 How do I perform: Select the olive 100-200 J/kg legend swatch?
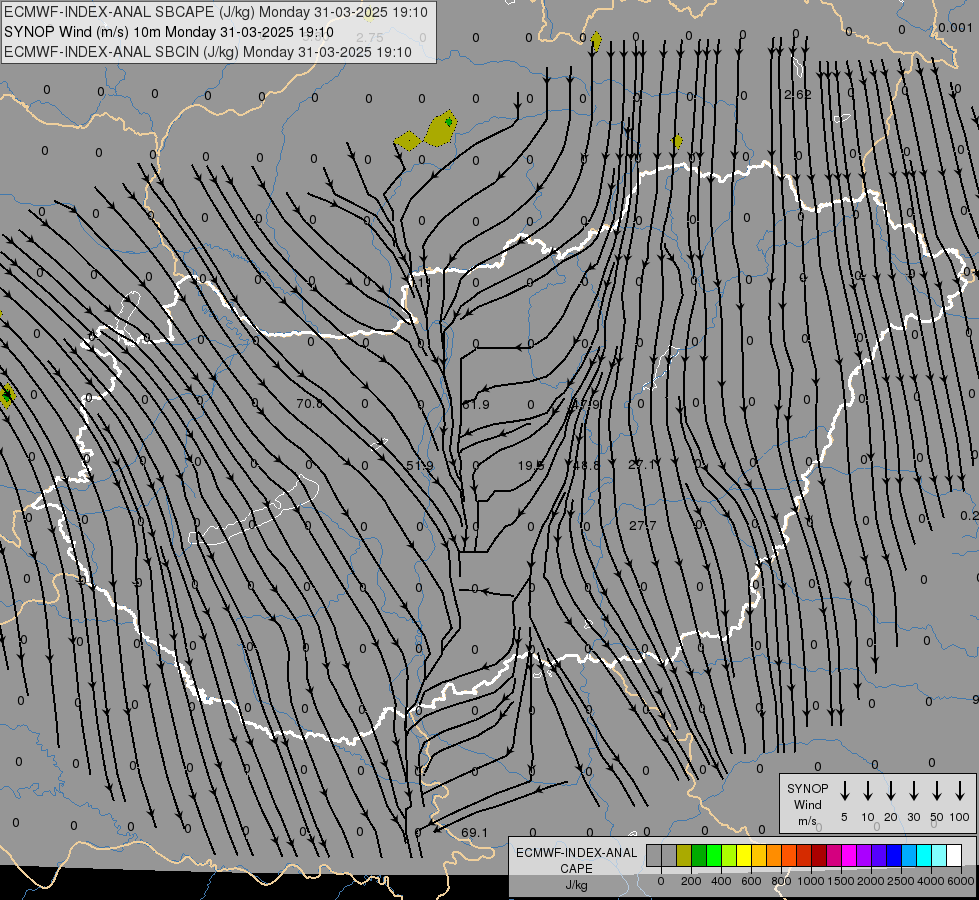(684, 855)
